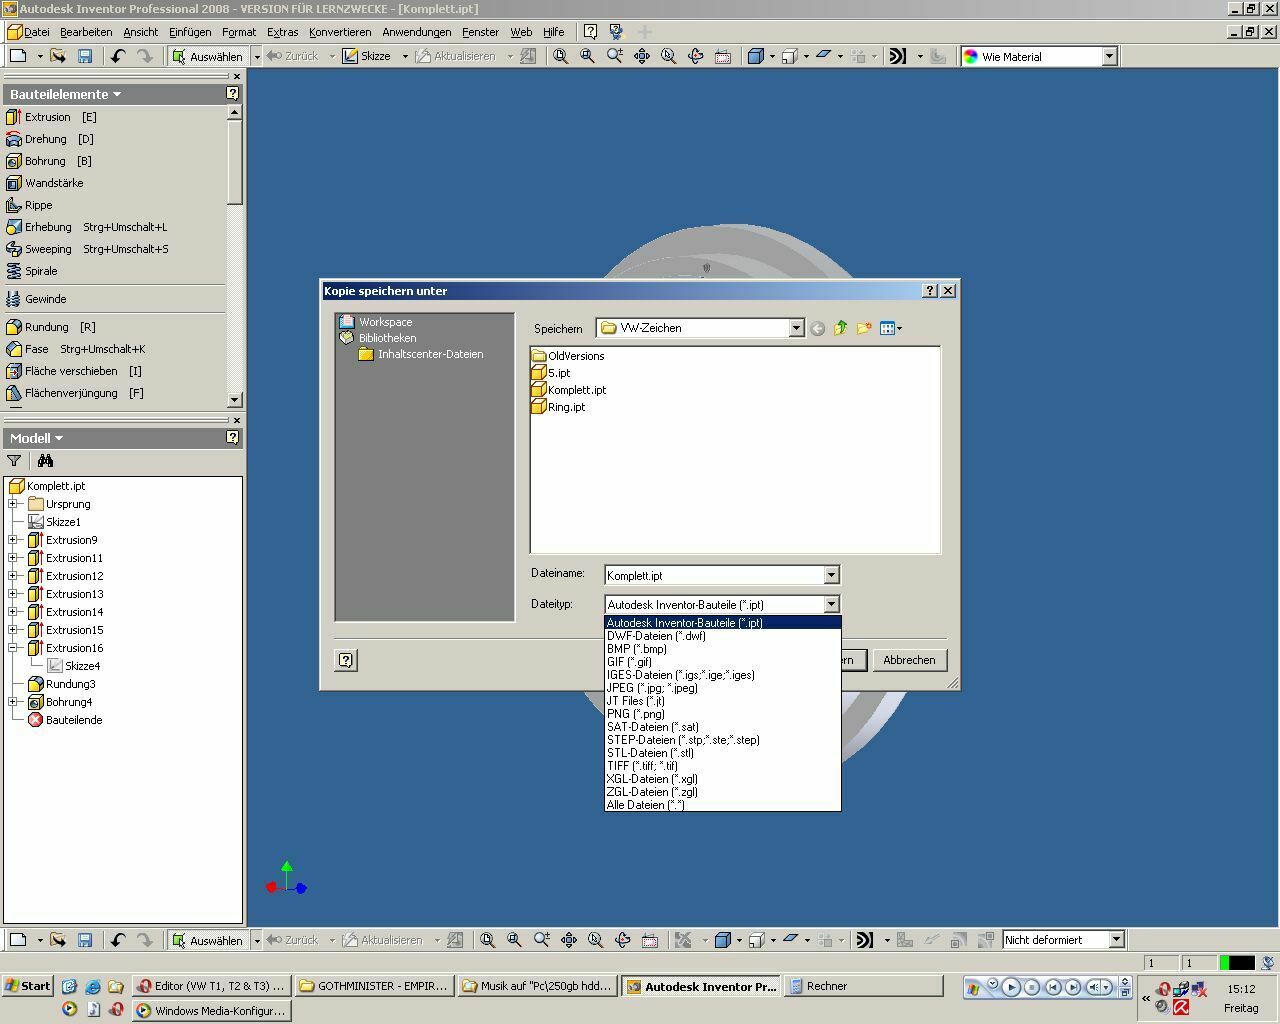1280x1024 pixels.
Task: Click the rotate view icon in top toolbar
Action: tap(696, 56)
